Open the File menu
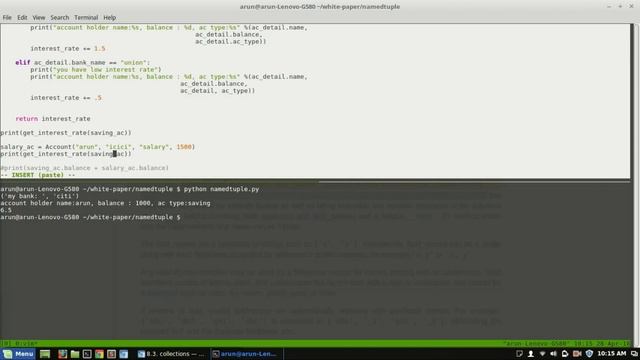 click(x=7, y=18)
